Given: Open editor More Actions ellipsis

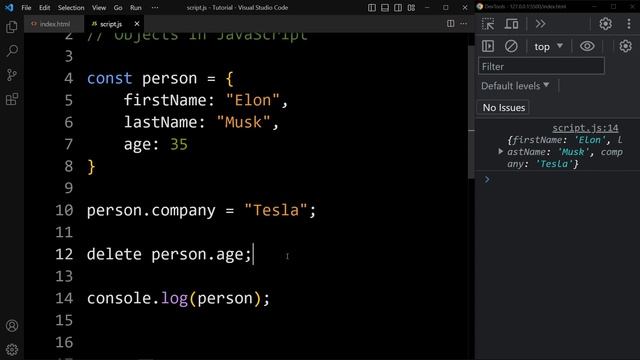Looking at the screenshot, I should click(463, 24).
